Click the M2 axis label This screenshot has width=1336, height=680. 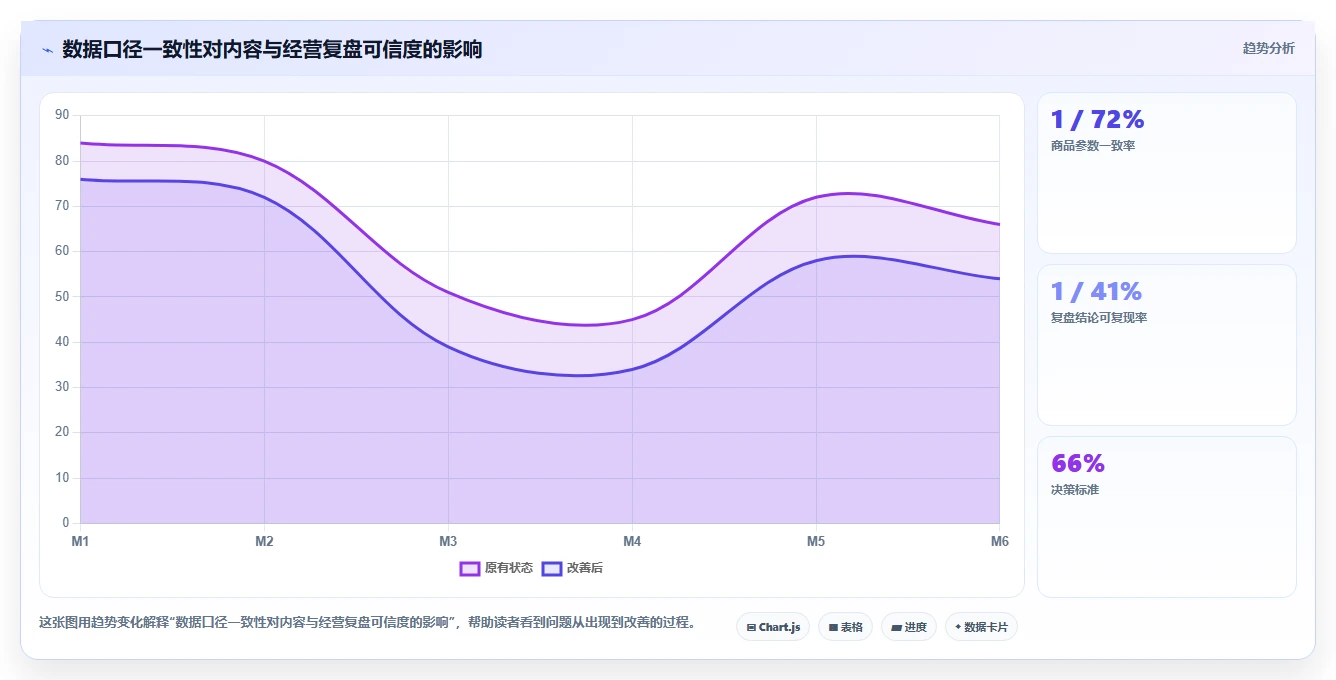point(264,541)
